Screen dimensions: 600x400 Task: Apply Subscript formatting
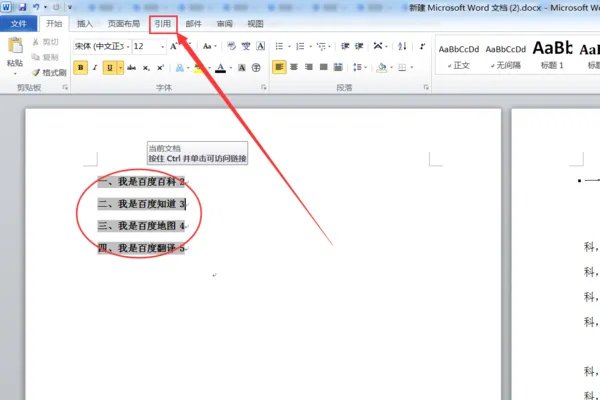pyautogui.click(x=146, y=68)
